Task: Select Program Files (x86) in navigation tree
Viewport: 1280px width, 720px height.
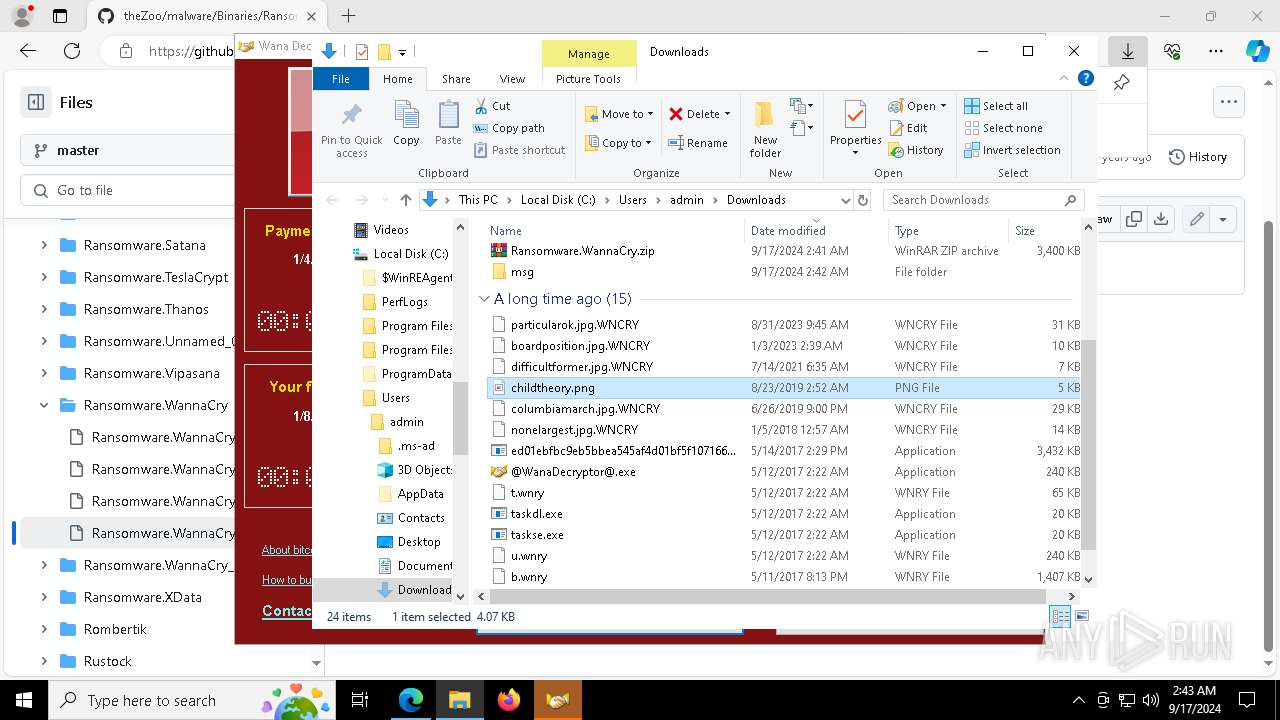Action: coord(417,350)
